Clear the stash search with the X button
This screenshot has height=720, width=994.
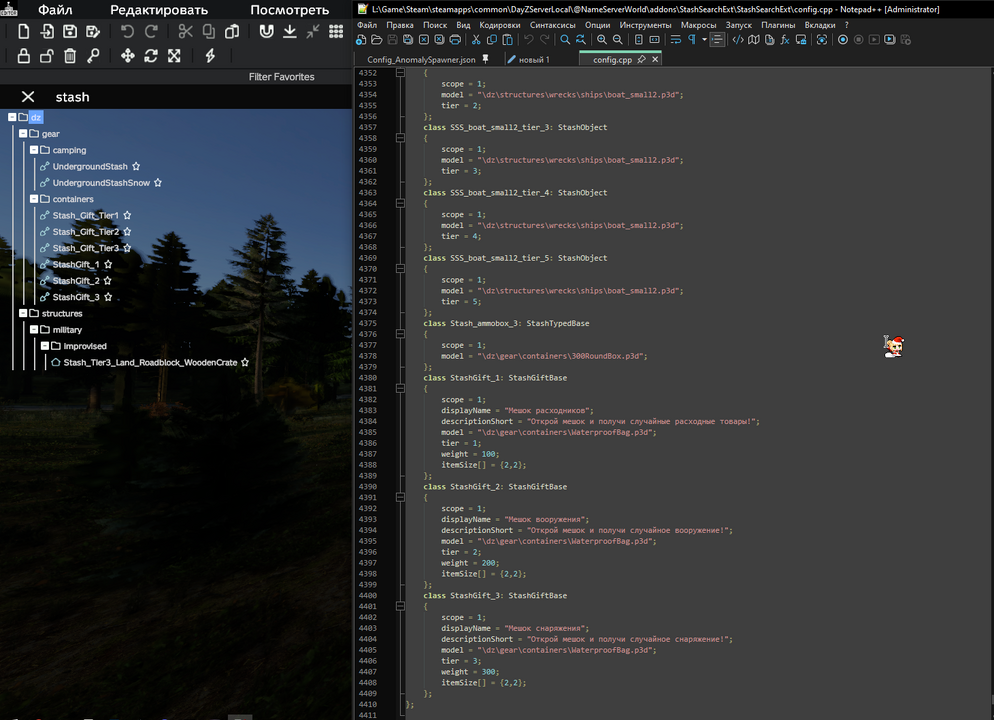28,96
